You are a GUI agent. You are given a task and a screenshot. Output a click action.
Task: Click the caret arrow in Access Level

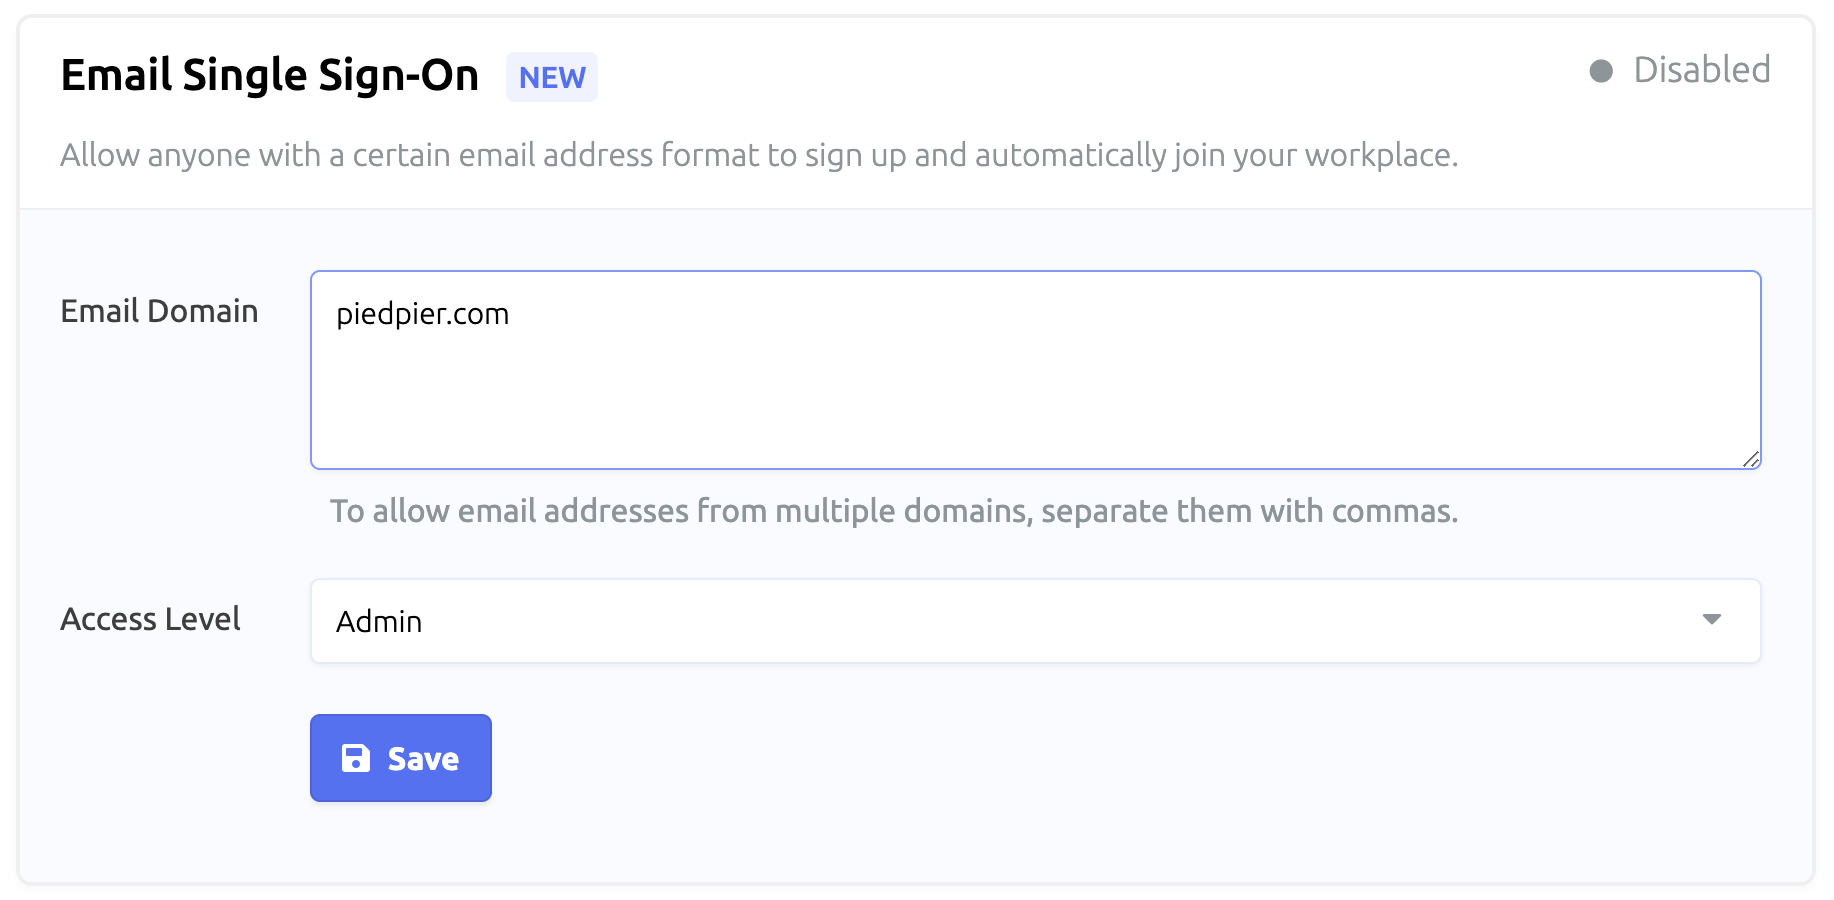[x=1712, y=619]
